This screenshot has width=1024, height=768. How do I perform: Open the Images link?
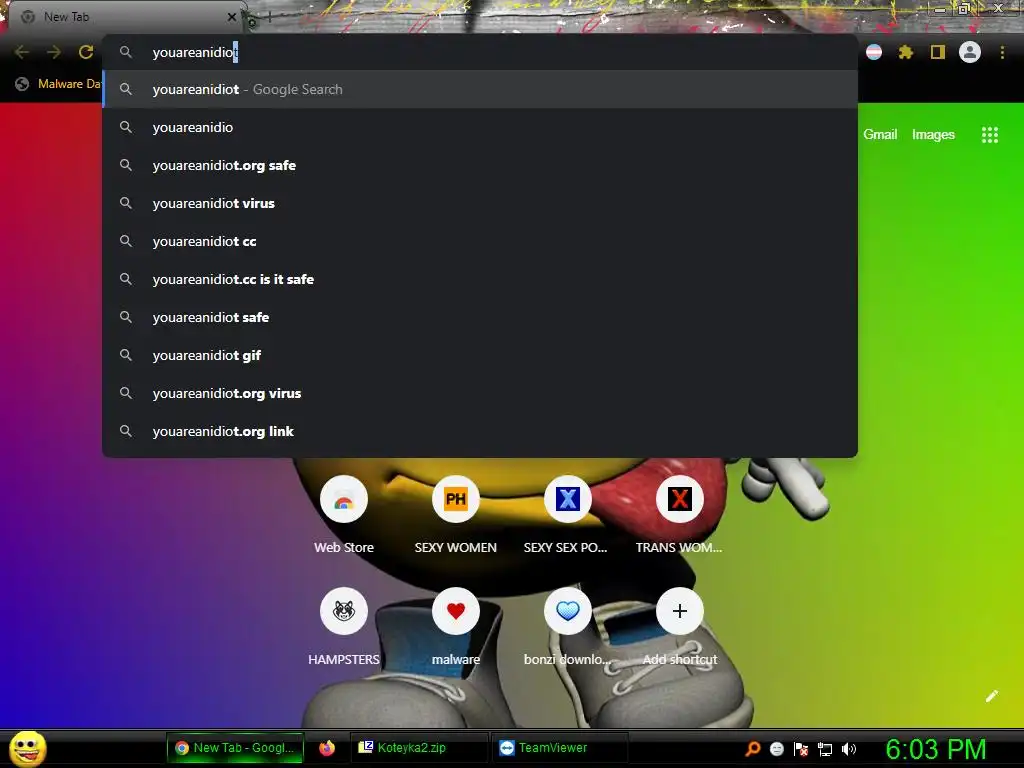point(933,135)
